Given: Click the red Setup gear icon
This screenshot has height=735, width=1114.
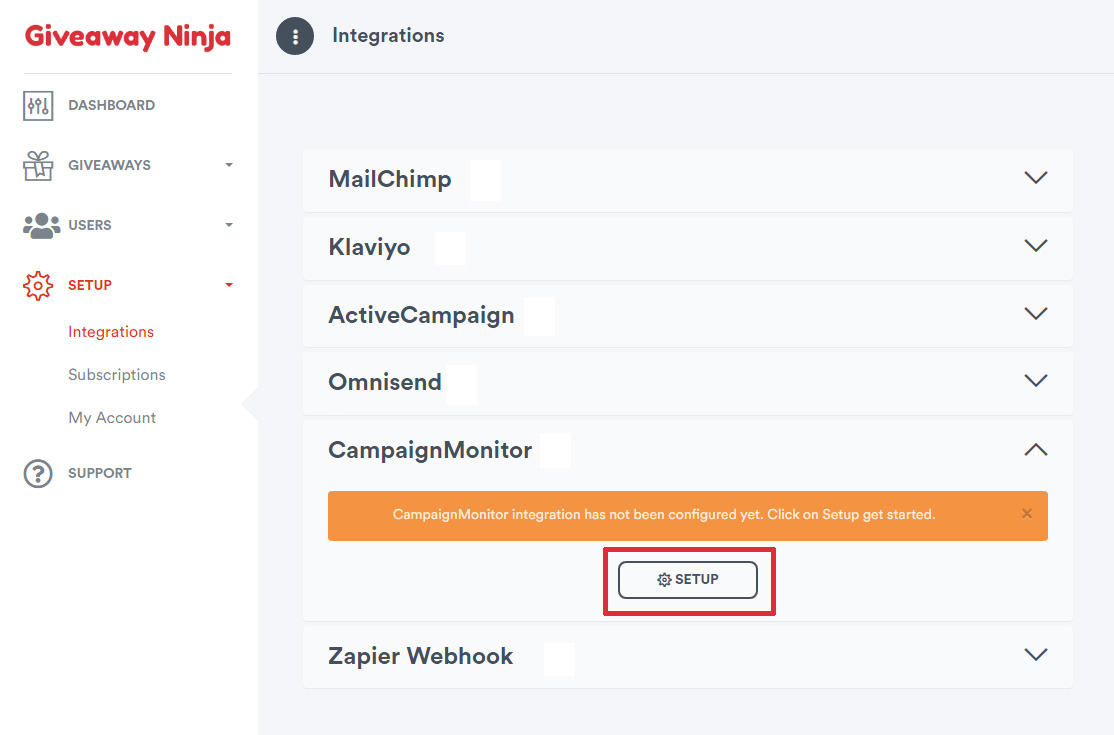Looking at the screenshot, I should tap(38, 285).
